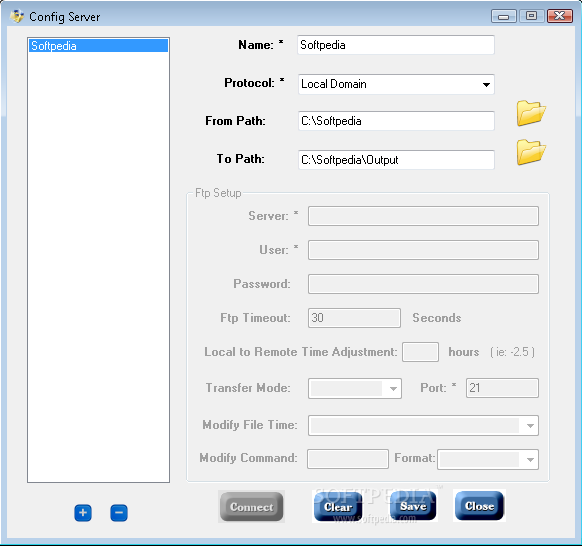
Task: Add a new server with the plus icon
Action: [x=83, y=513]
